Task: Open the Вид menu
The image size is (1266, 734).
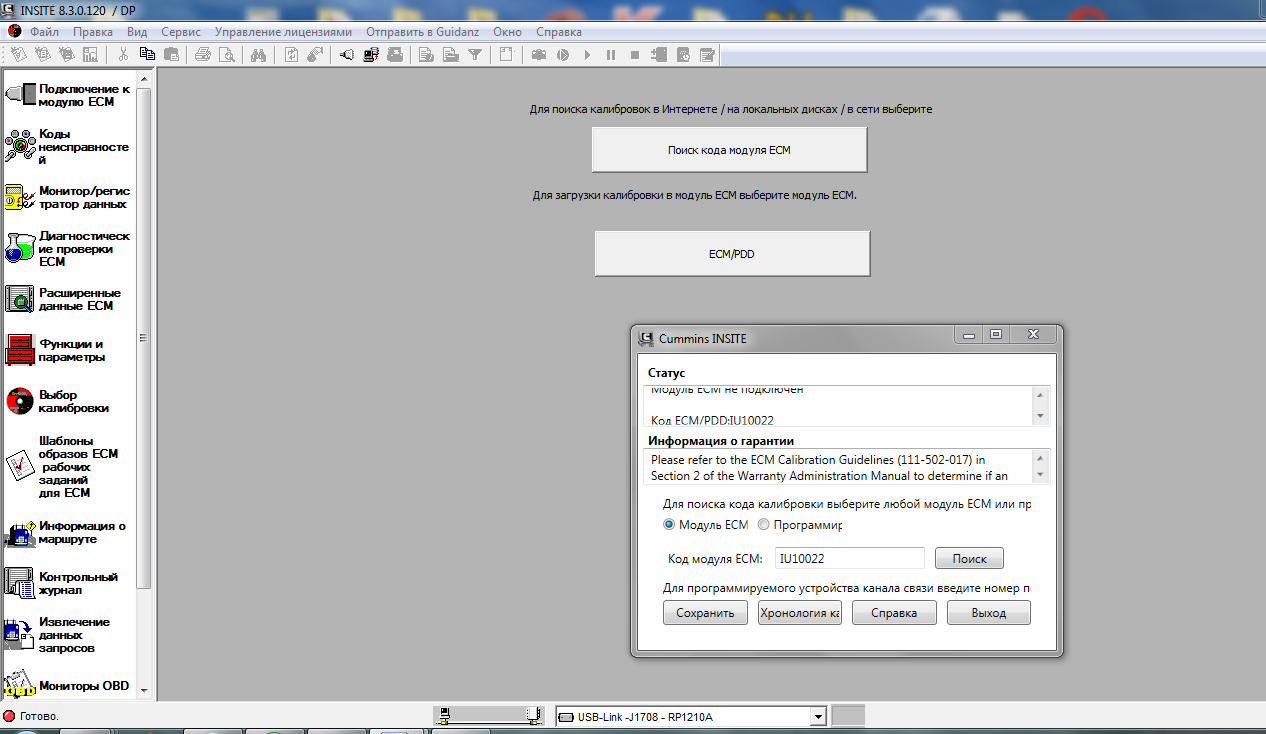Action: [137, 32]
